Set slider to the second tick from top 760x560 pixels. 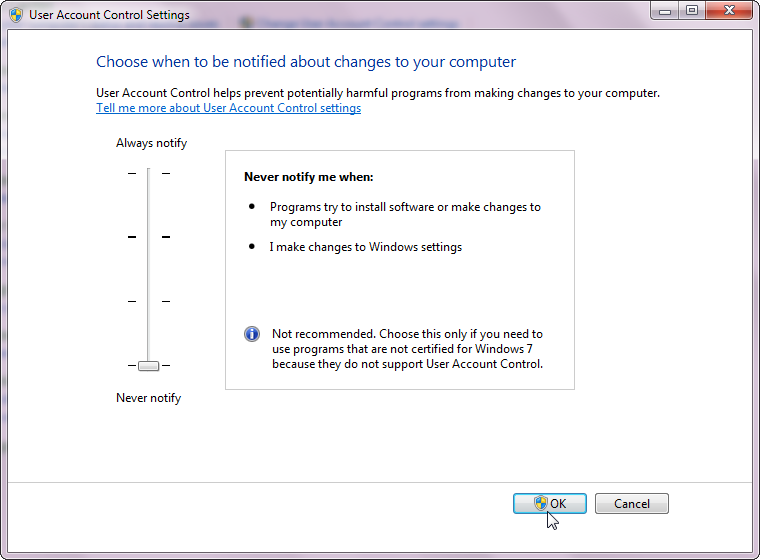[148, 237]
